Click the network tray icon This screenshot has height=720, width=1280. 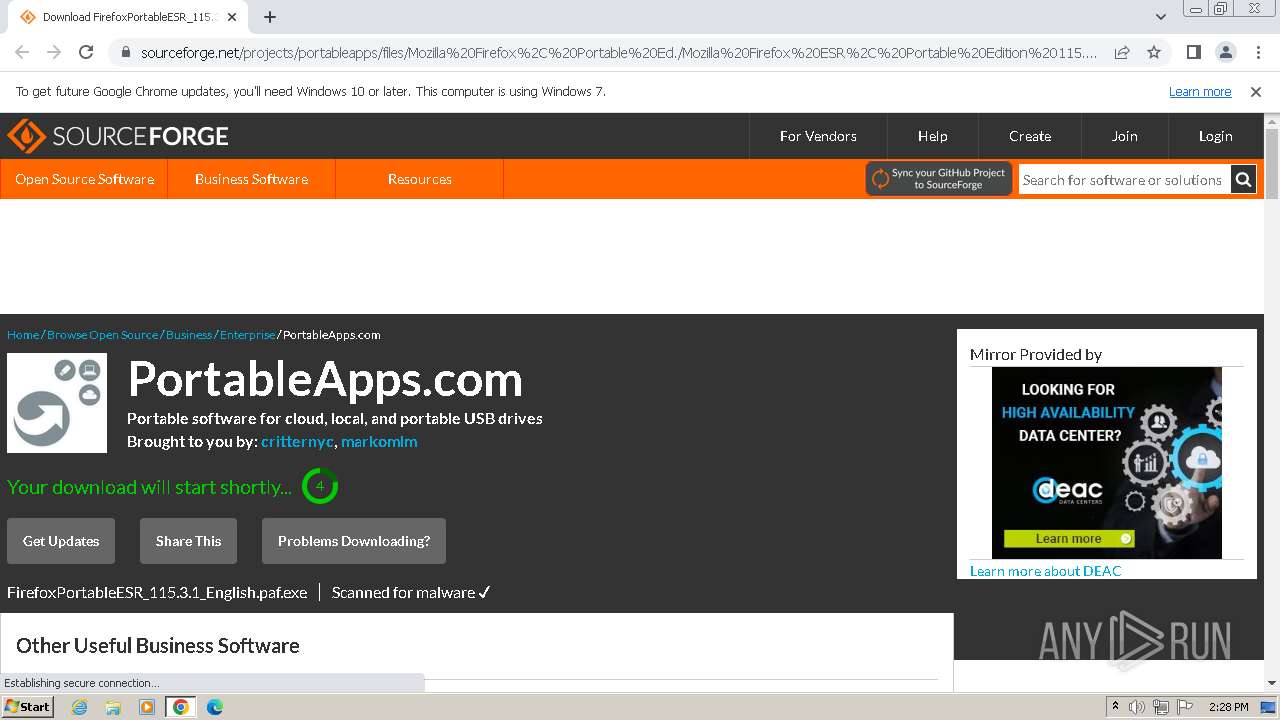[1160, 707]
